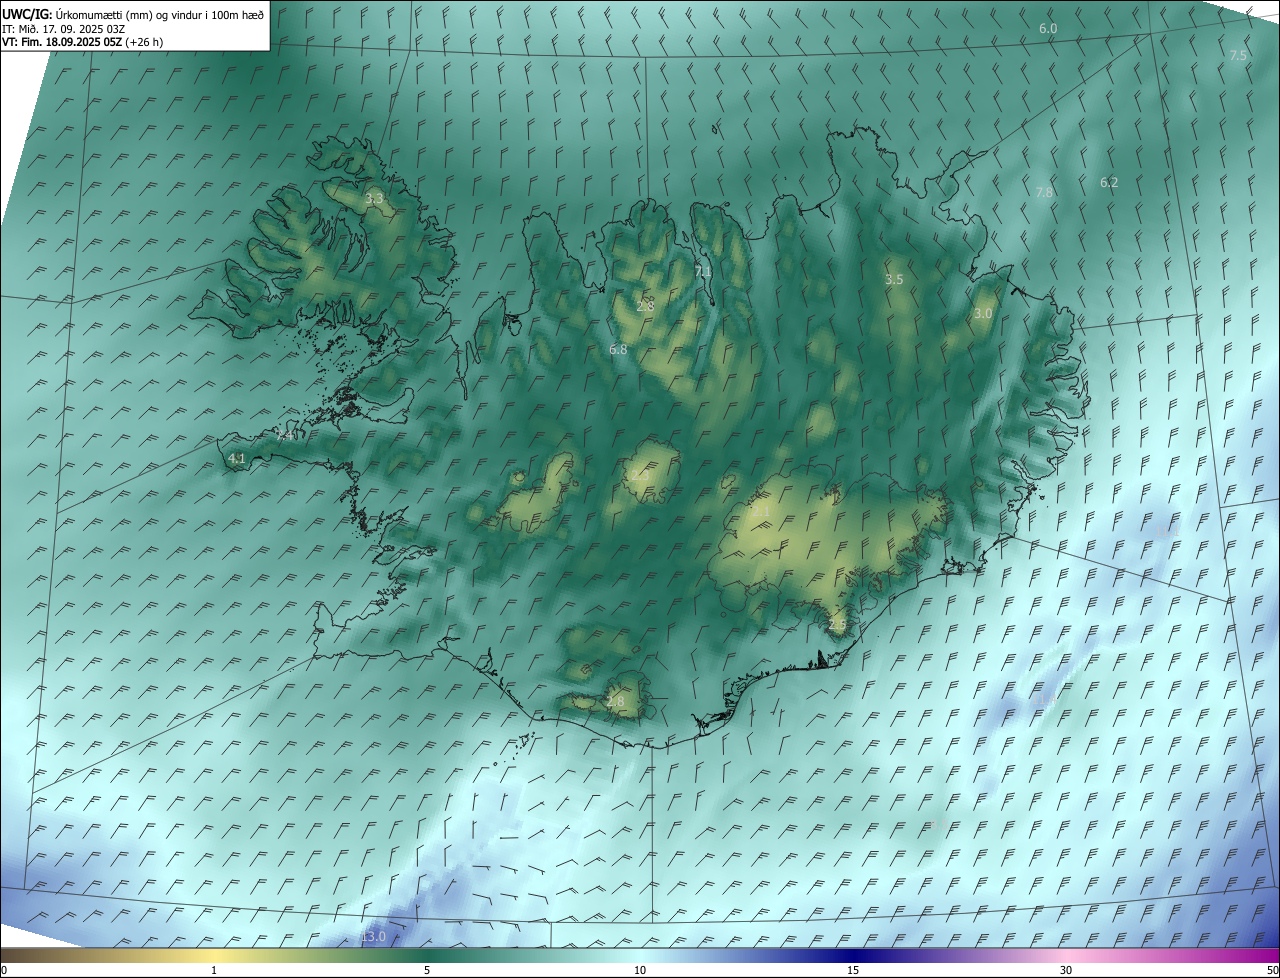Screen dimensions: 1280x978
Task: Click the 'IT: Mið. 17. 09. 2025 03Z' line
Action: pos(63,29)
